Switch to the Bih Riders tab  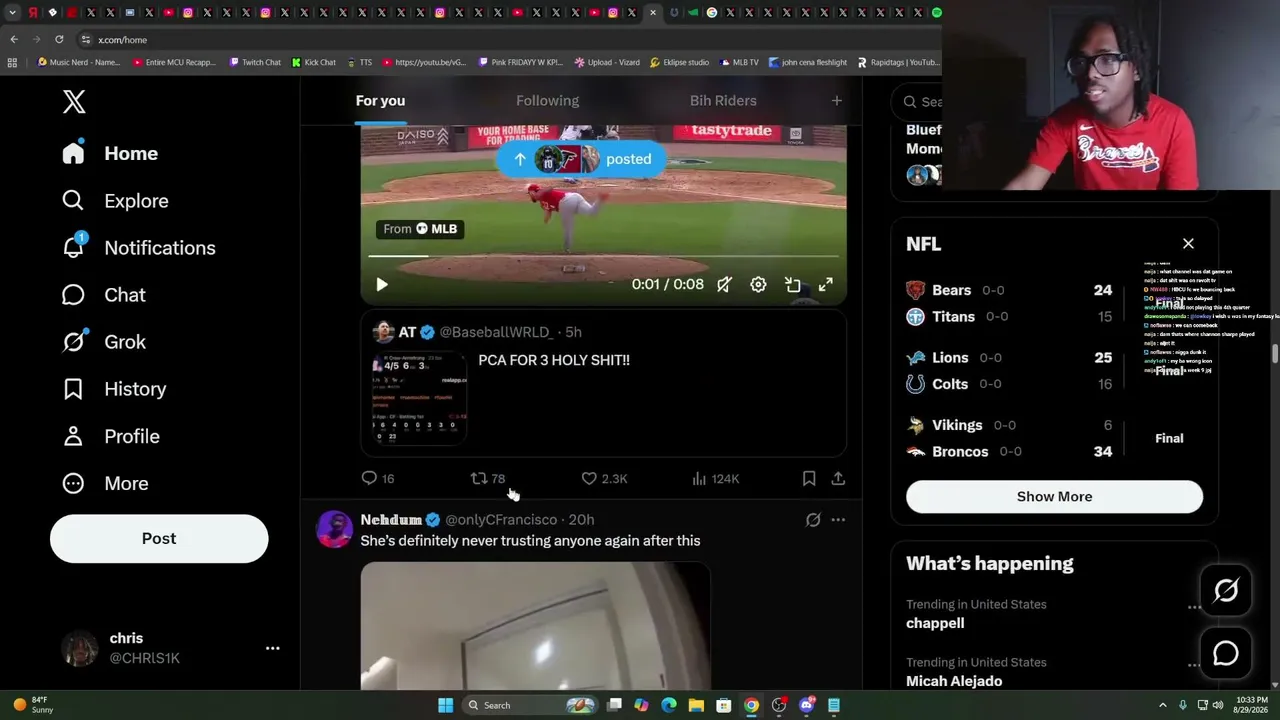point(723,100)
